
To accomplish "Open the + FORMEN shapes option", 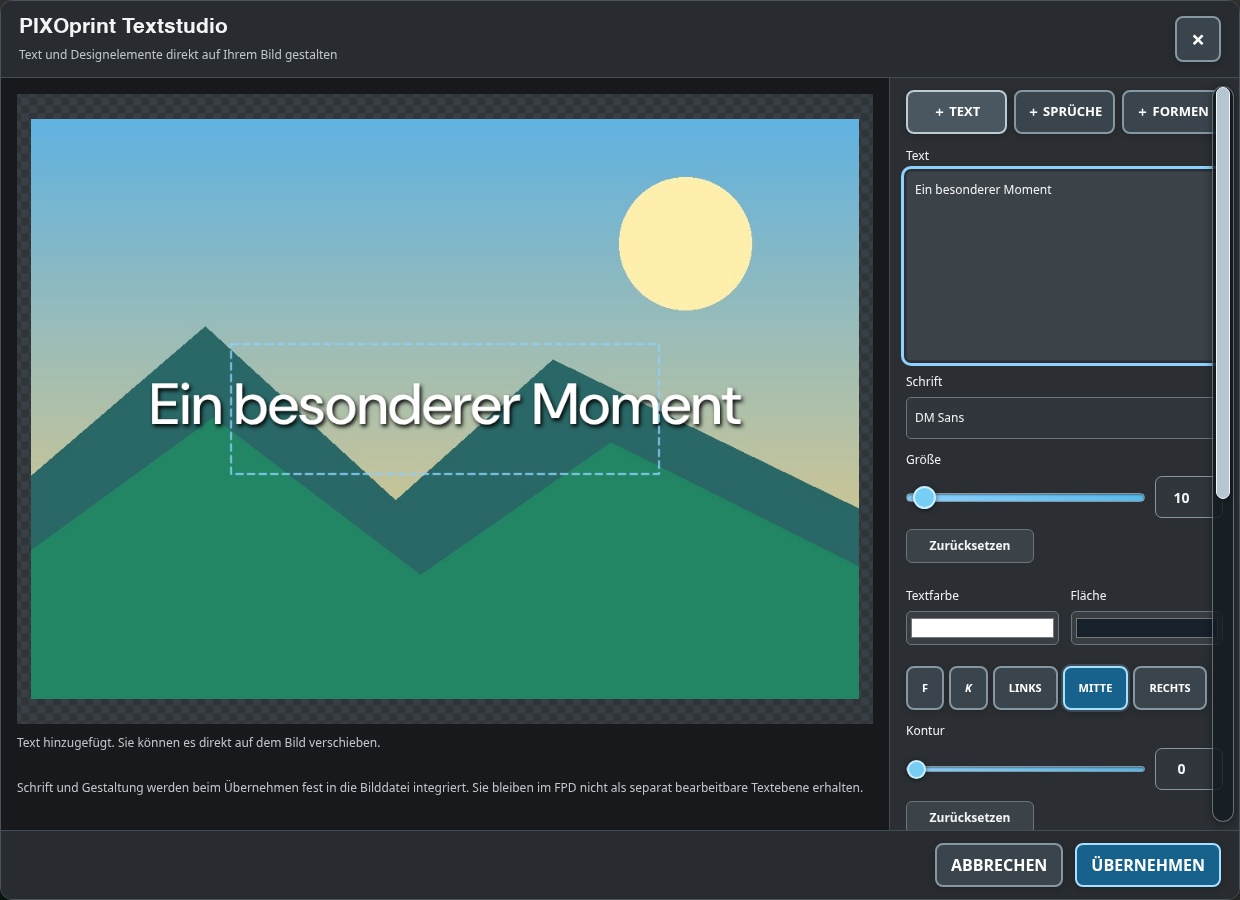I will [x=1172, y=112].
